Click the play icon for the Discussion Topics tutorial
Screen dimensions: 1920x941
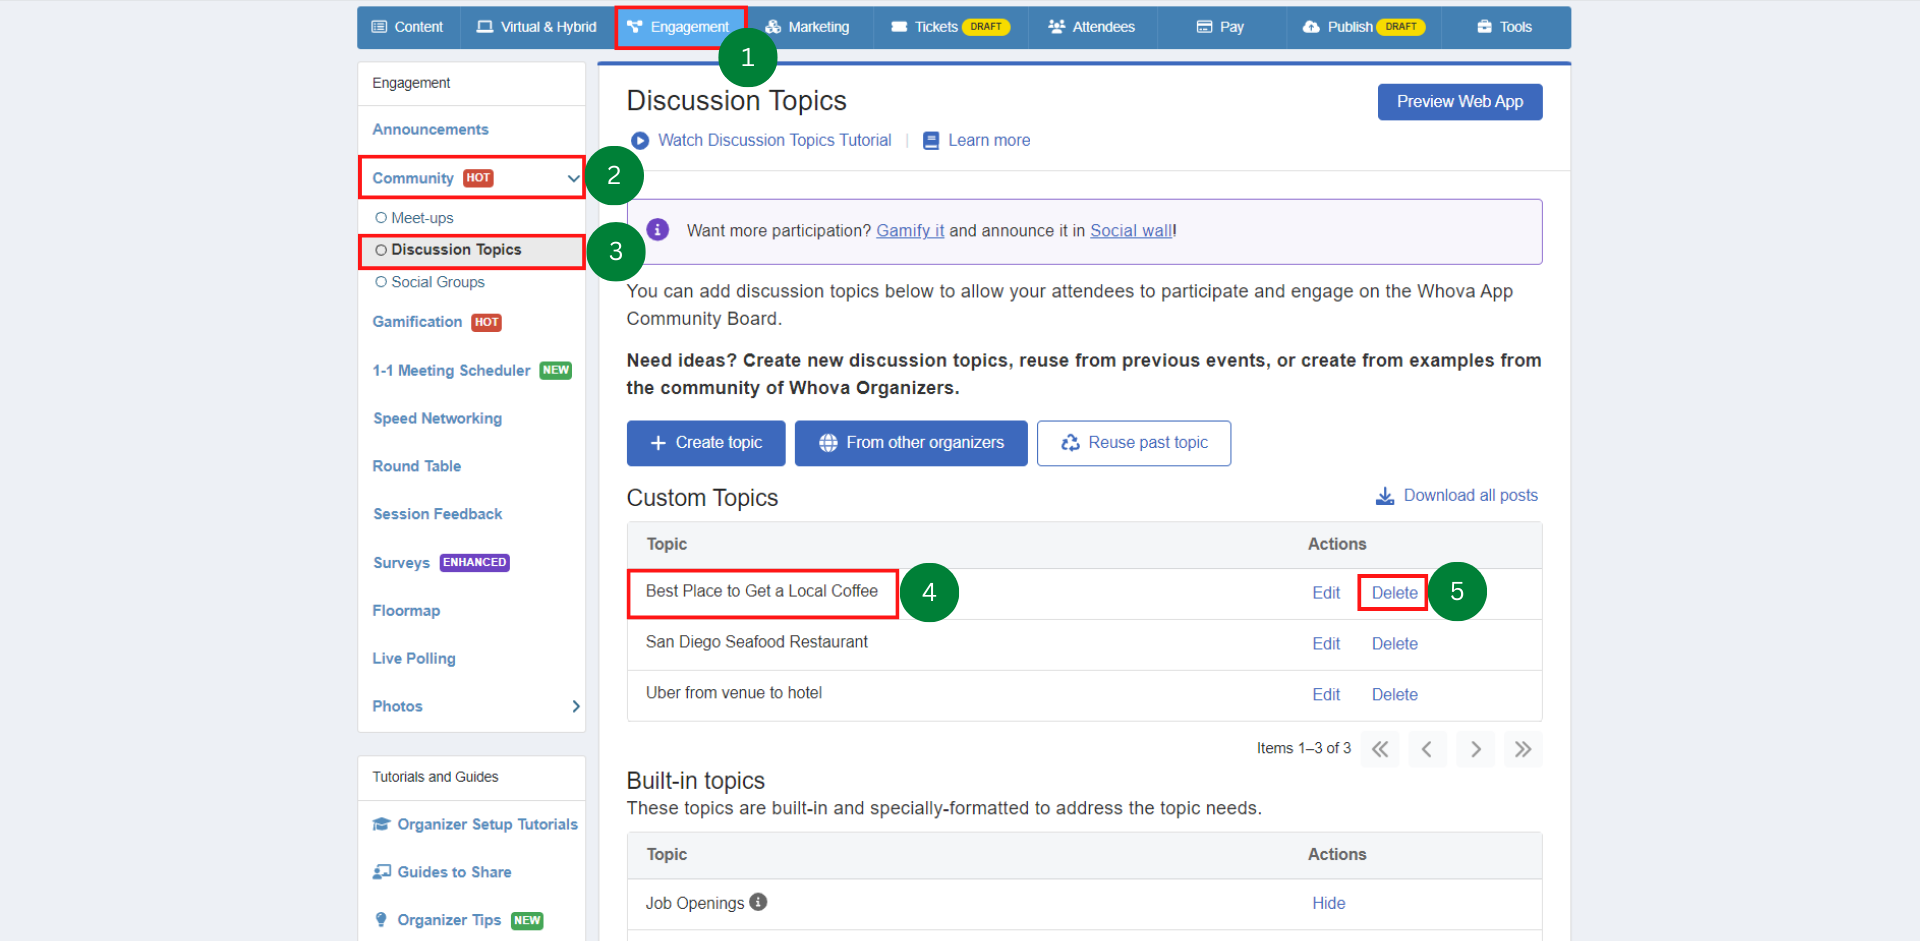coord(640,141)
